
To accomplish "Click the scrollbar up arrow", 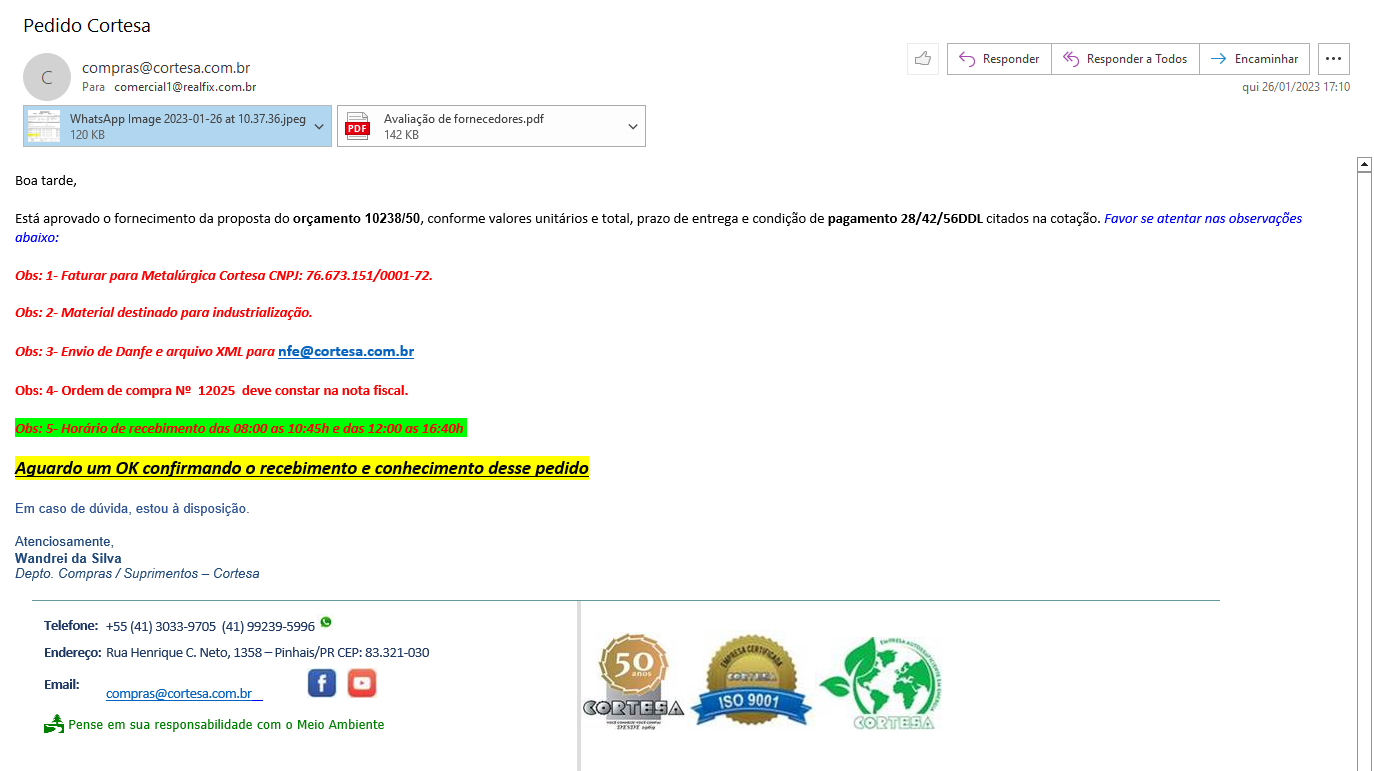I will pyautogui.click(x=1363, y=165).
